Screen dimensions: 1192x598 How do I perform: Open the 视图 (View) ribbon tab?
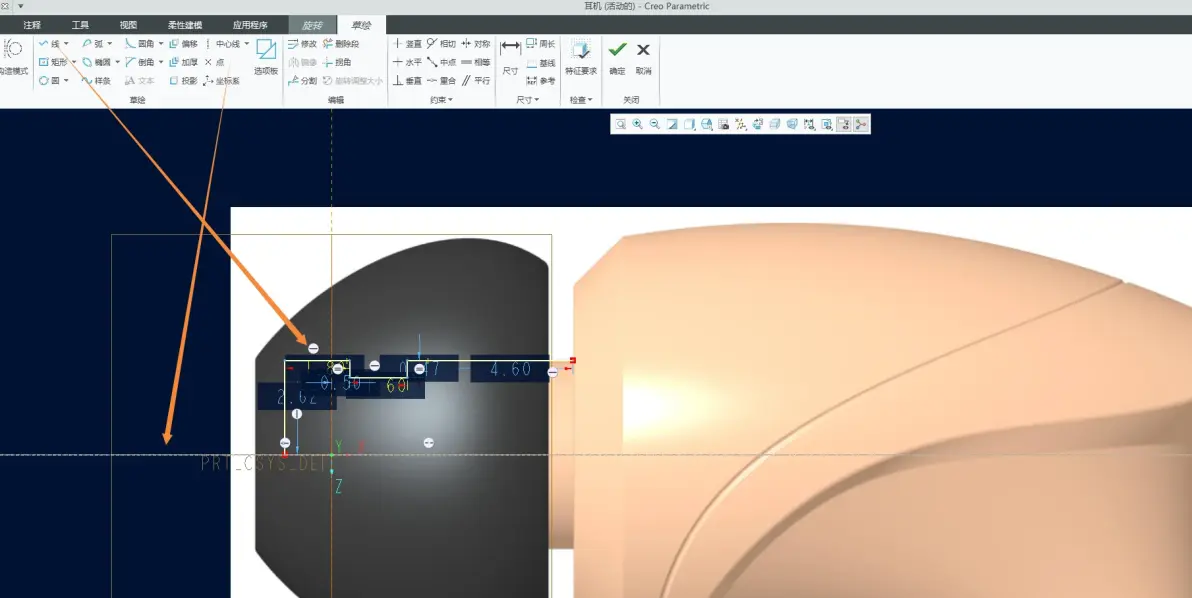128,25
